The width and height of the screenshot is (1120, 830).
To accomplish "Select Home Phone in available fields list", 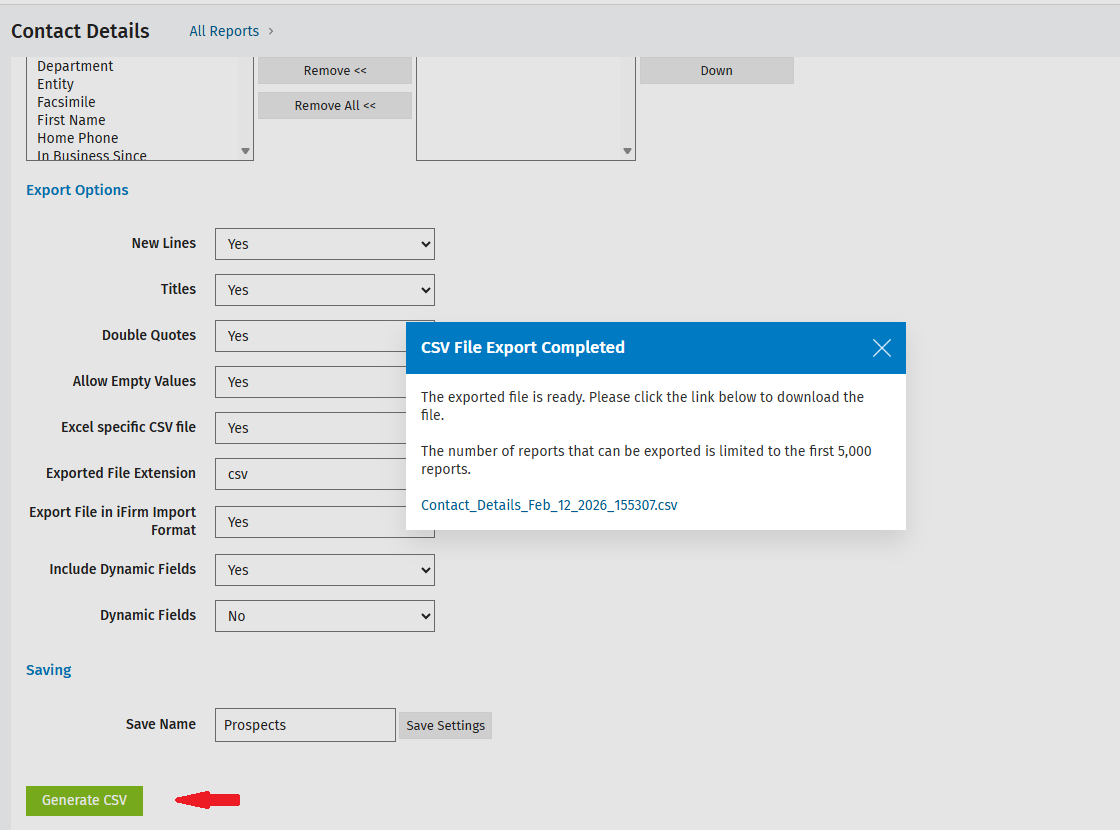I will [78, 138].
